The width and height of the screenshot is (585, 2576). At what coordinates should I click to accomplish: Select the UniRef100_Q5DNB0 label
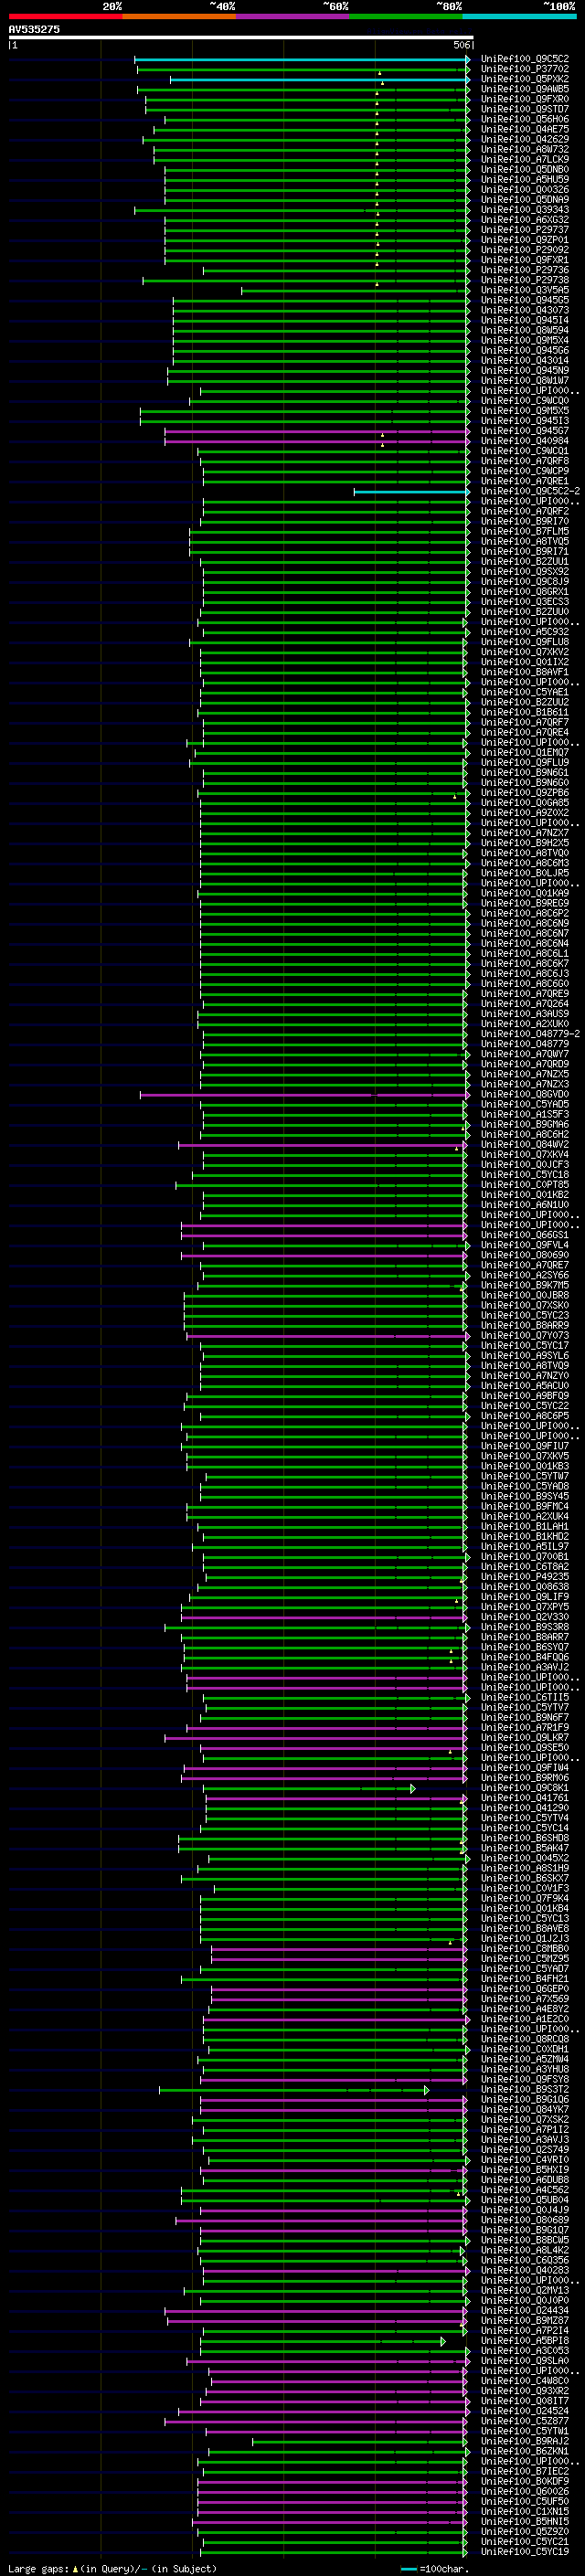point(525,169)
